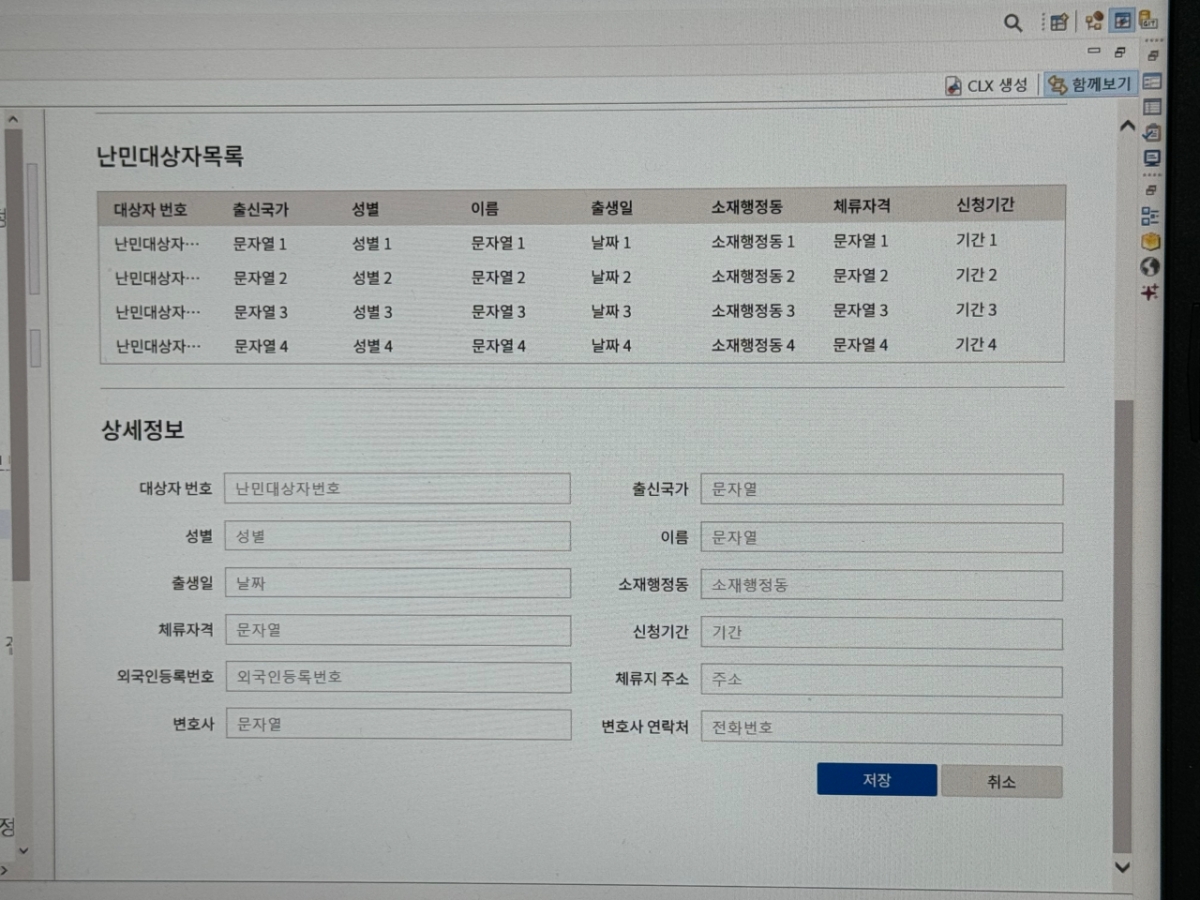Open the globe icon in the right sidebar

pyautogui.click(x=1149, y=267)
